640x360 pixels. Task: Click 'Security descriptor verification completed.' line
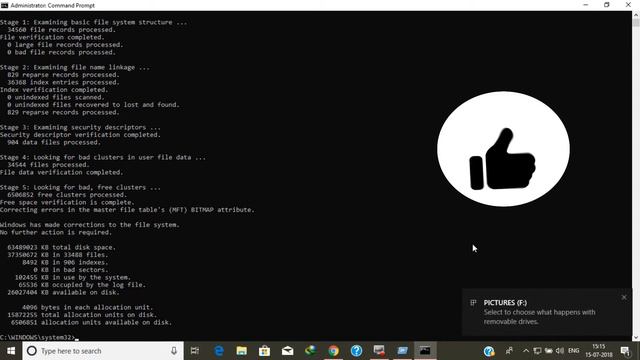[80, 135]
